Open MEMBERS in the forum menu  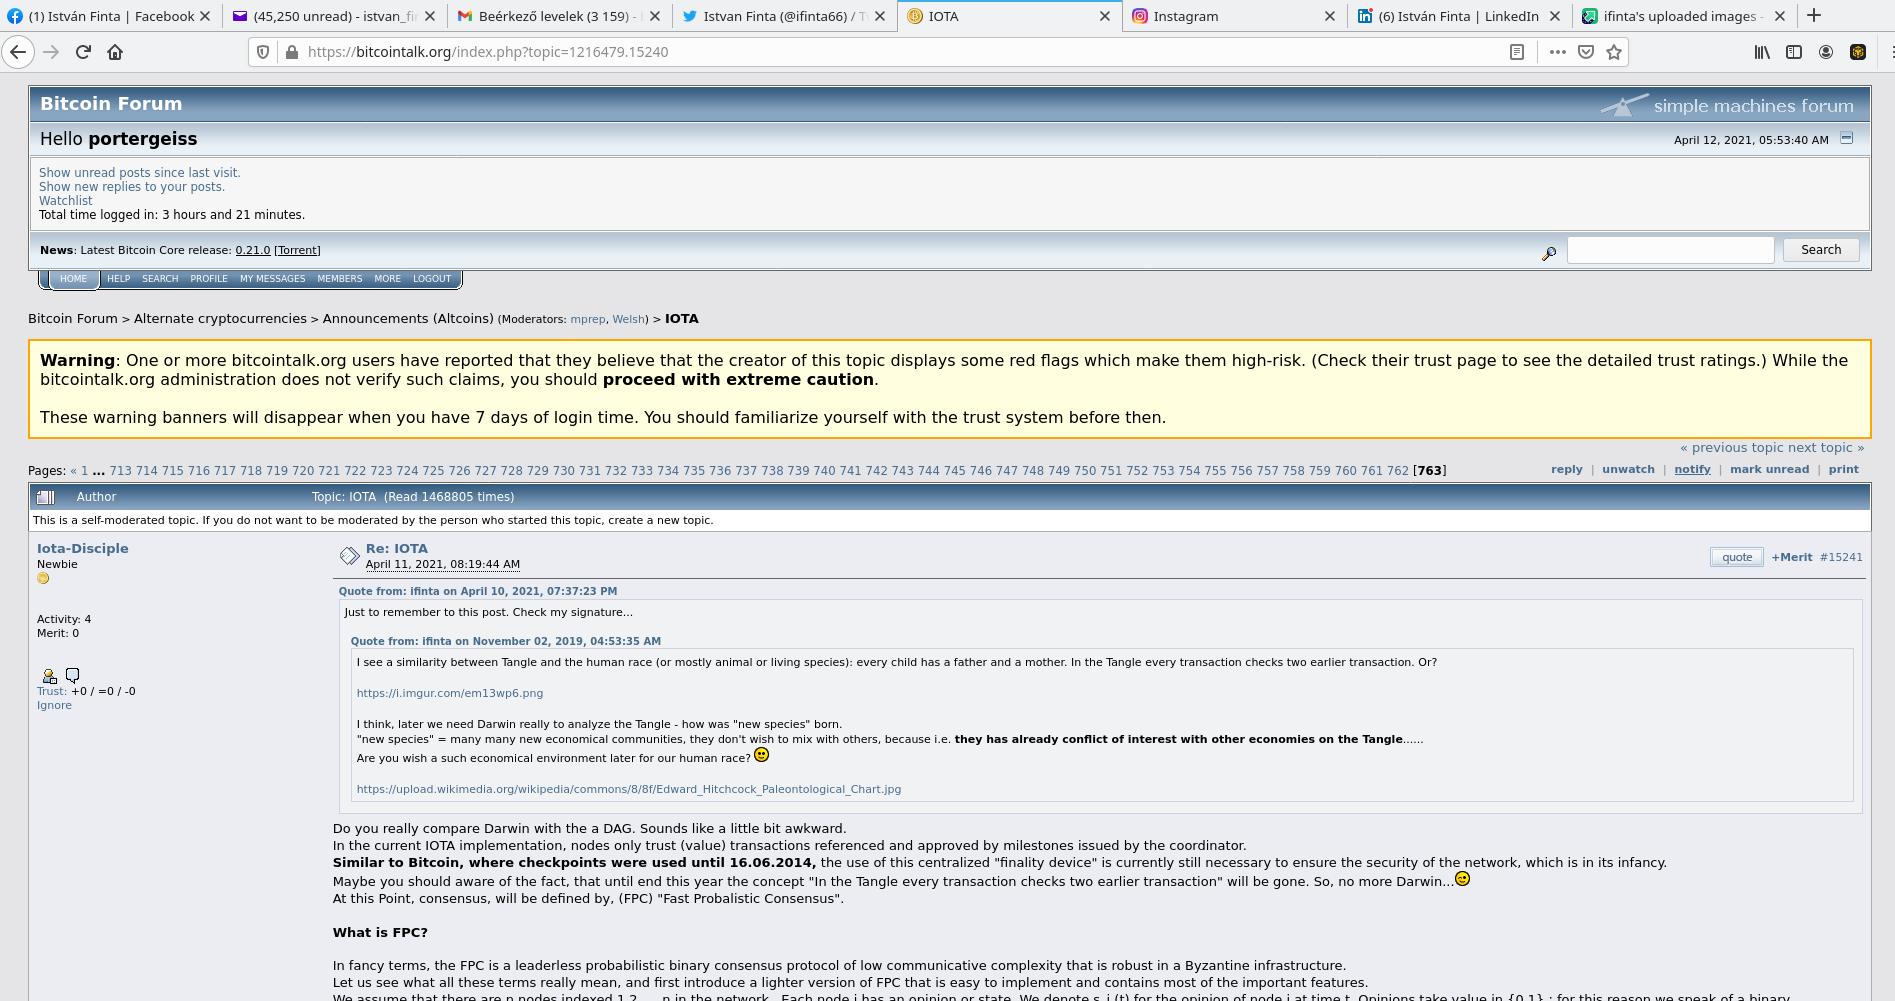(340, 279)
